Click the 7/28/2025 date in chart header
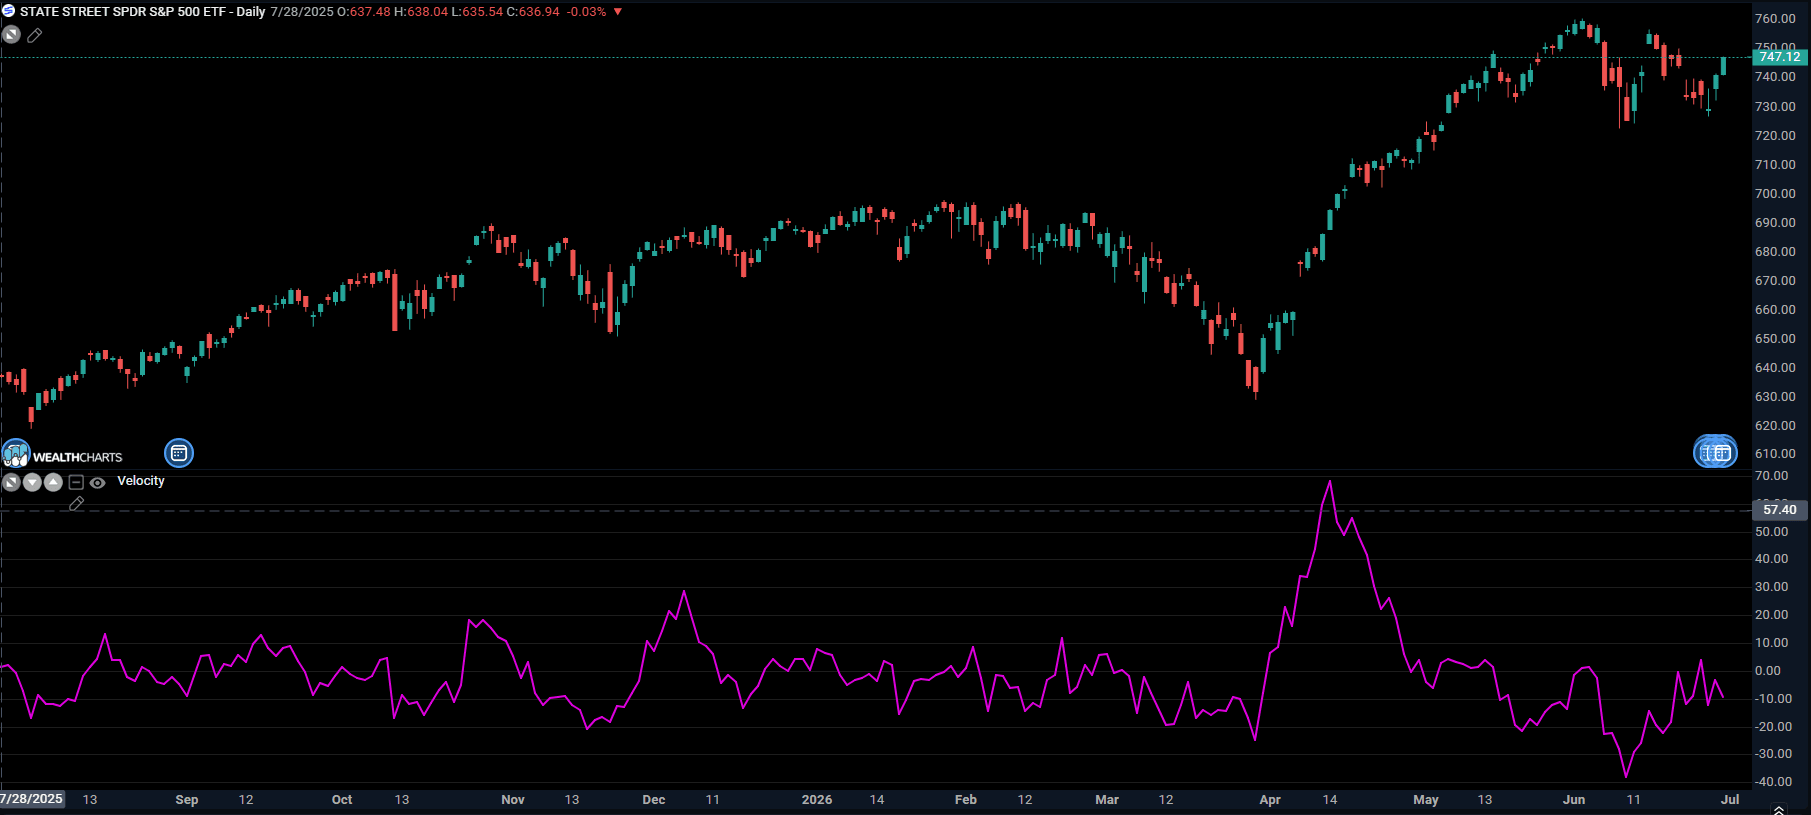 [302, 12]
